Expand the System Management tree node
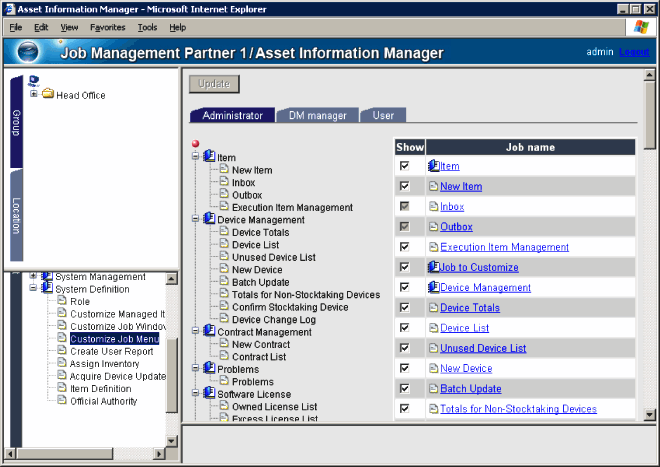Image resolution: width=660 pixels, height=467 pixels. 34,277
